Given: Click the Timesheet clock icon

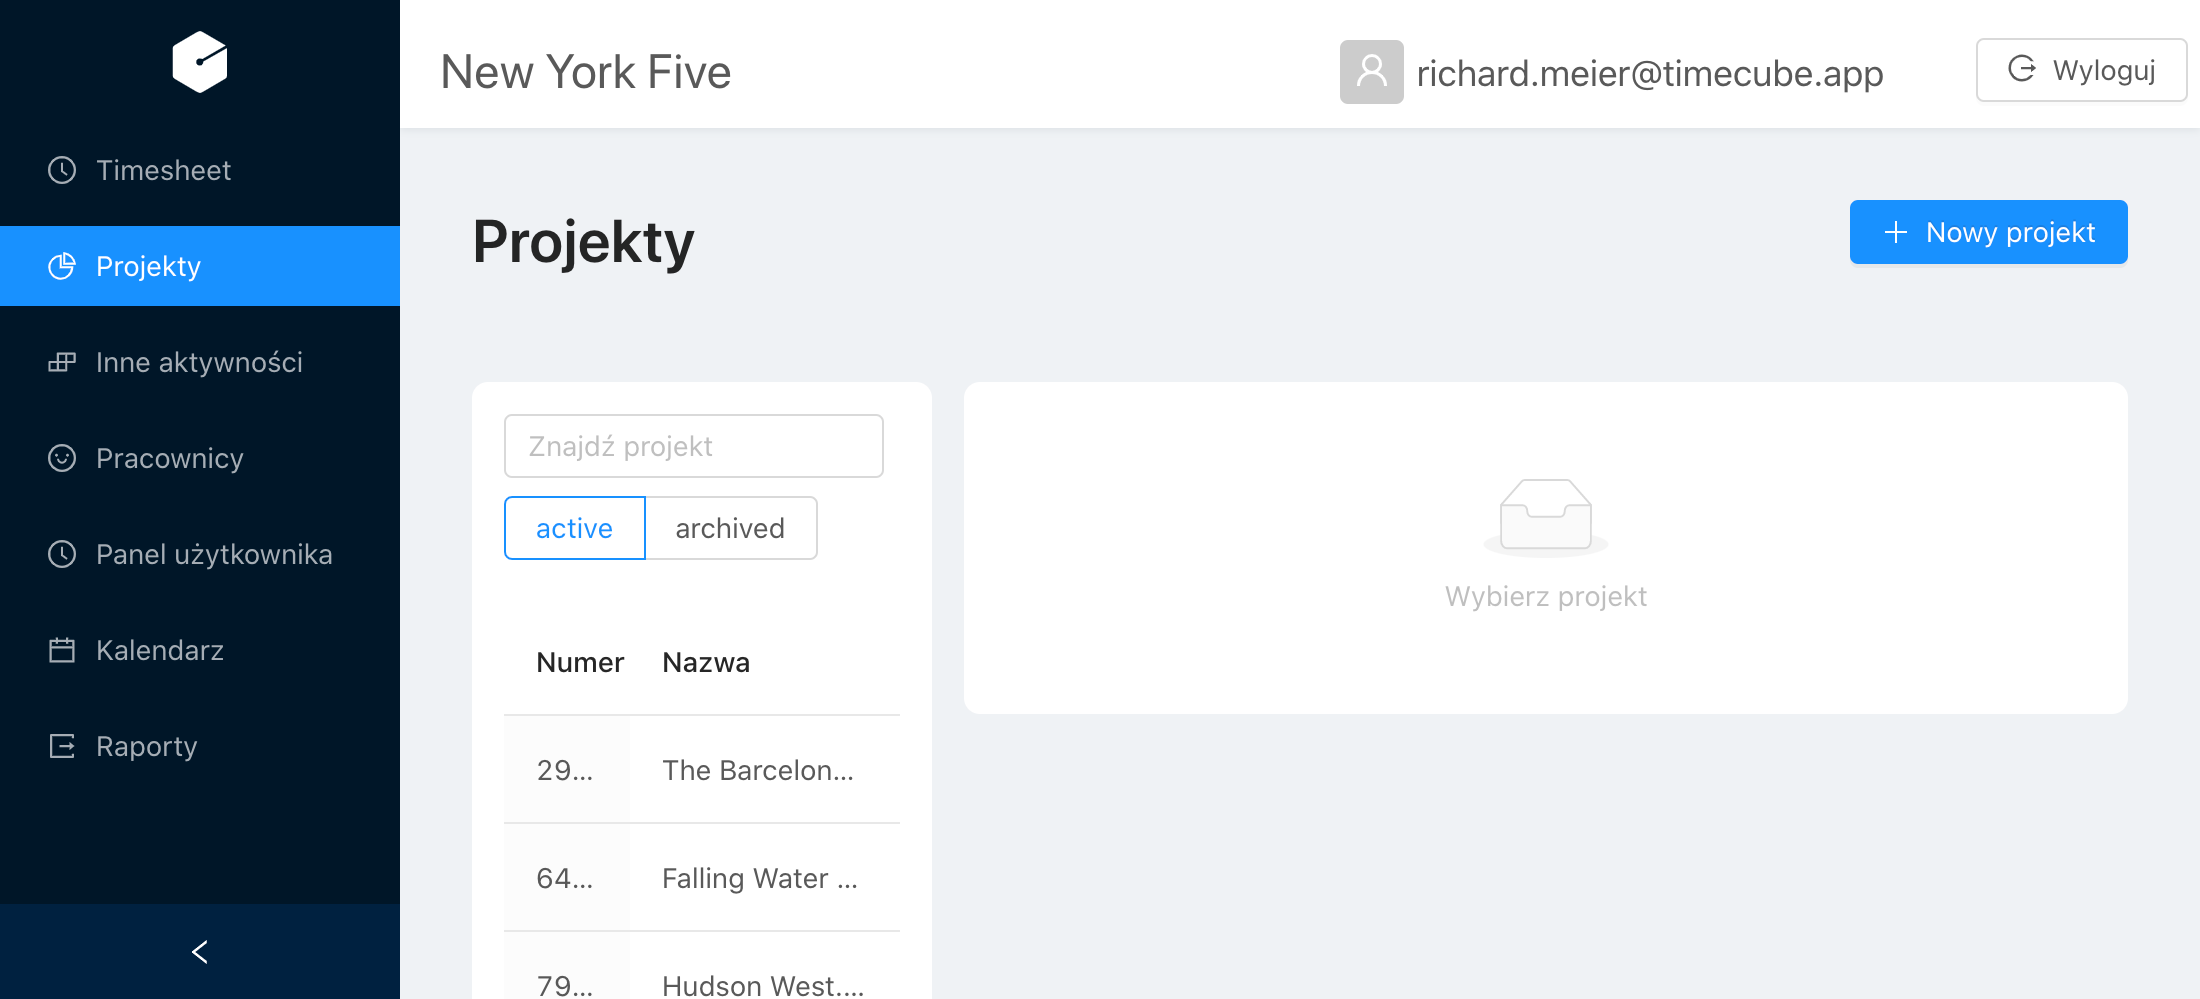Looking at the screenshot, I should [x=62, y=170].
